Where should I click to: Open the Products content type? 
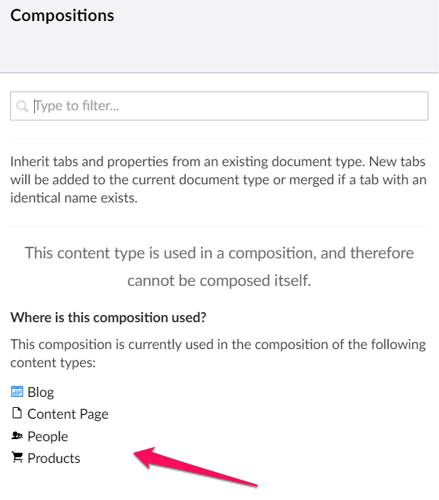[x=54, y=458]
